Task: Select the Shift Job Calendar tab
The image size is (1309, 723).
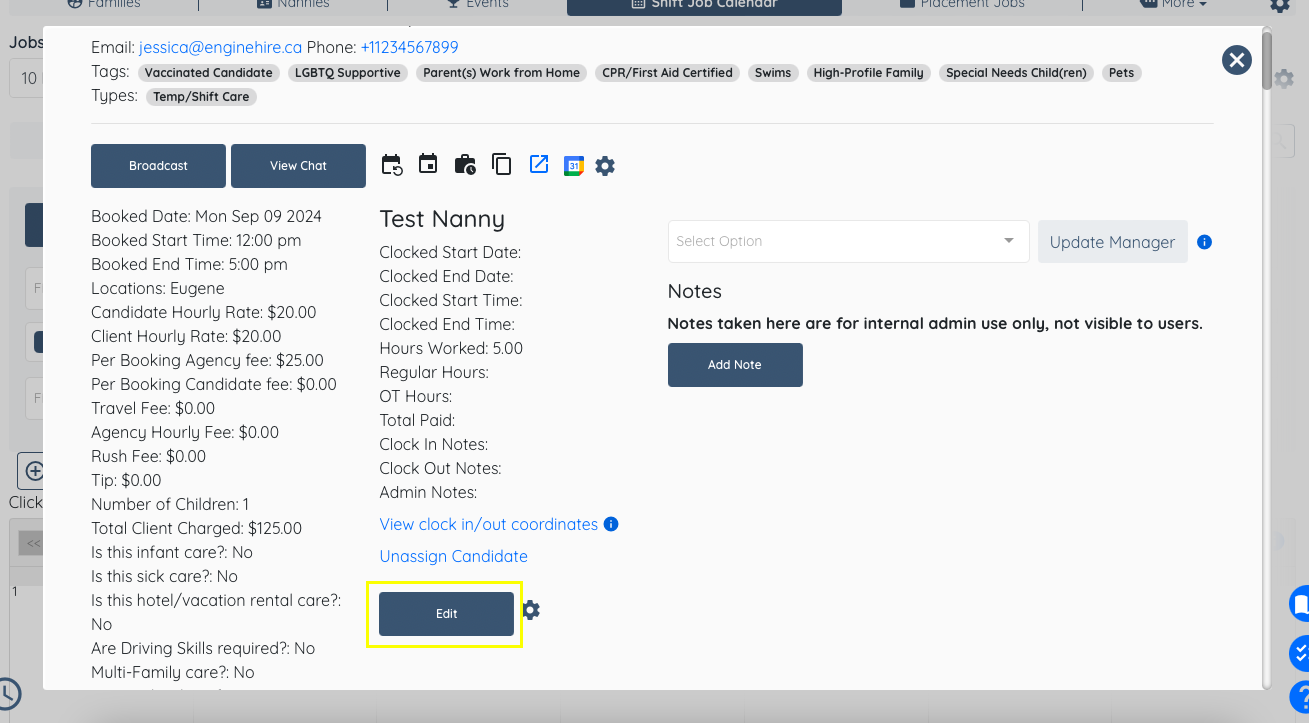Action: [x=704, y=4]
